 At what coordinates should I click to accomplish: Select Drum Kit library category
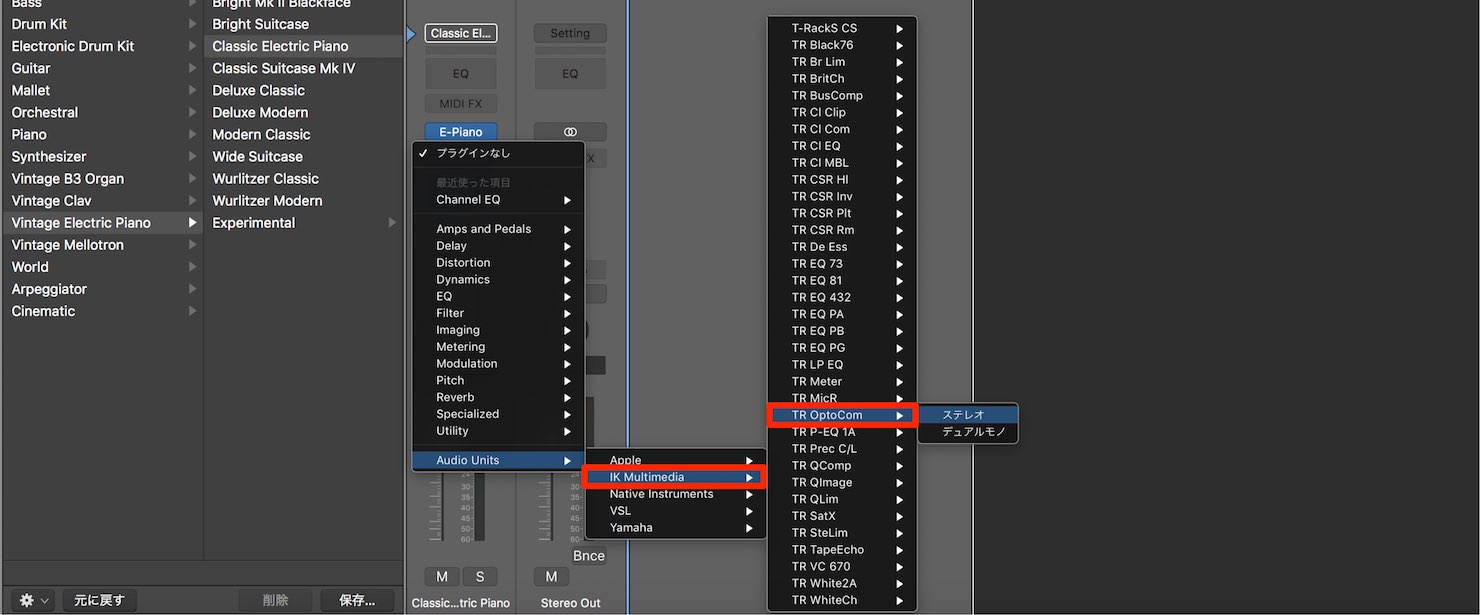(103, 24)
